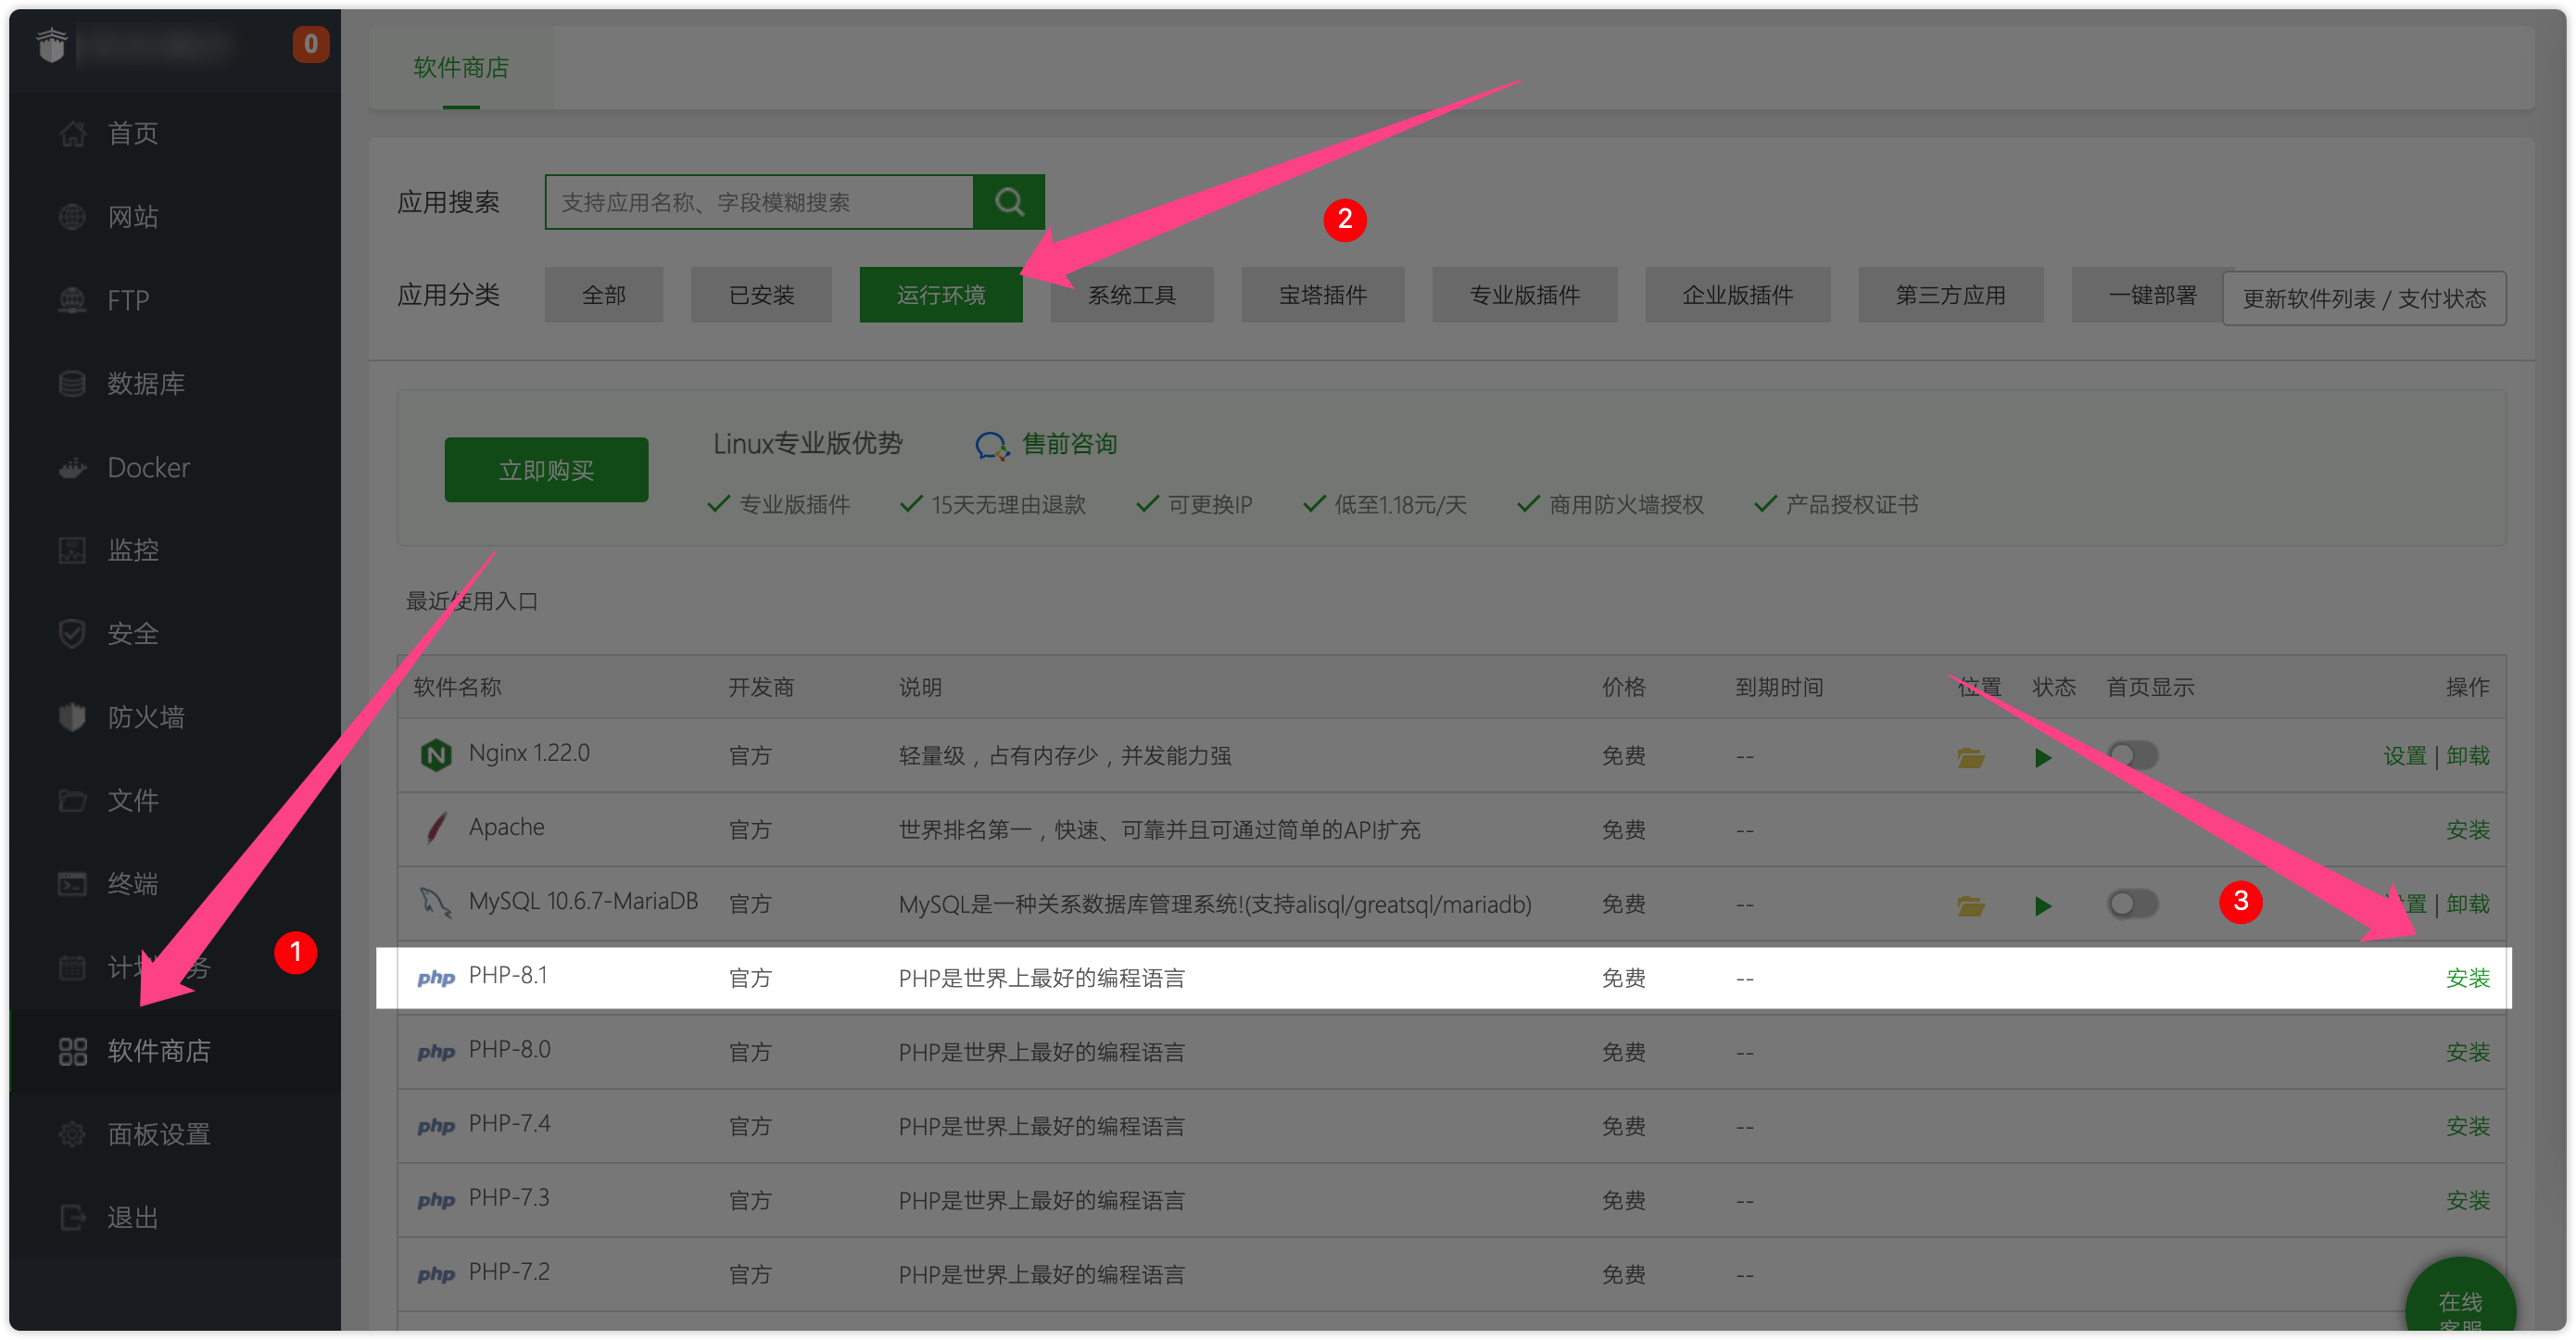Click 安装 for PHP-7.4
This screenshot has height=1340, width=2576.
pyautogui.click(x=2468, y=1126)
